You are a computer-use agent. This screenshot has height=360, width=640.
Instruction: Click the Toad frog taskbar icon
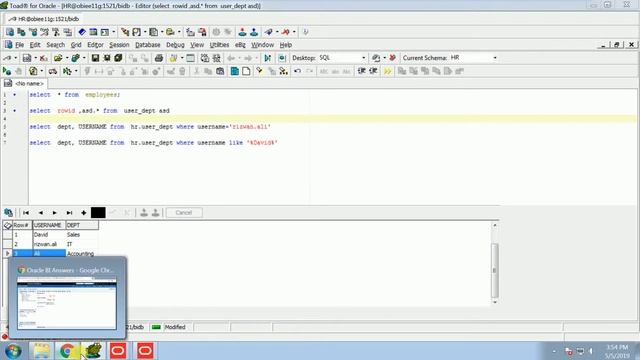[93, 351]
